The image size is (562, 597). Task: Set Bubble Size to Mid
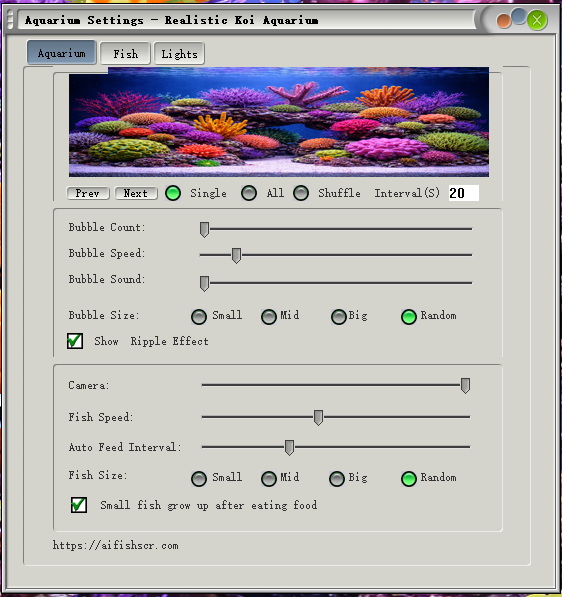tap(269, 316)
